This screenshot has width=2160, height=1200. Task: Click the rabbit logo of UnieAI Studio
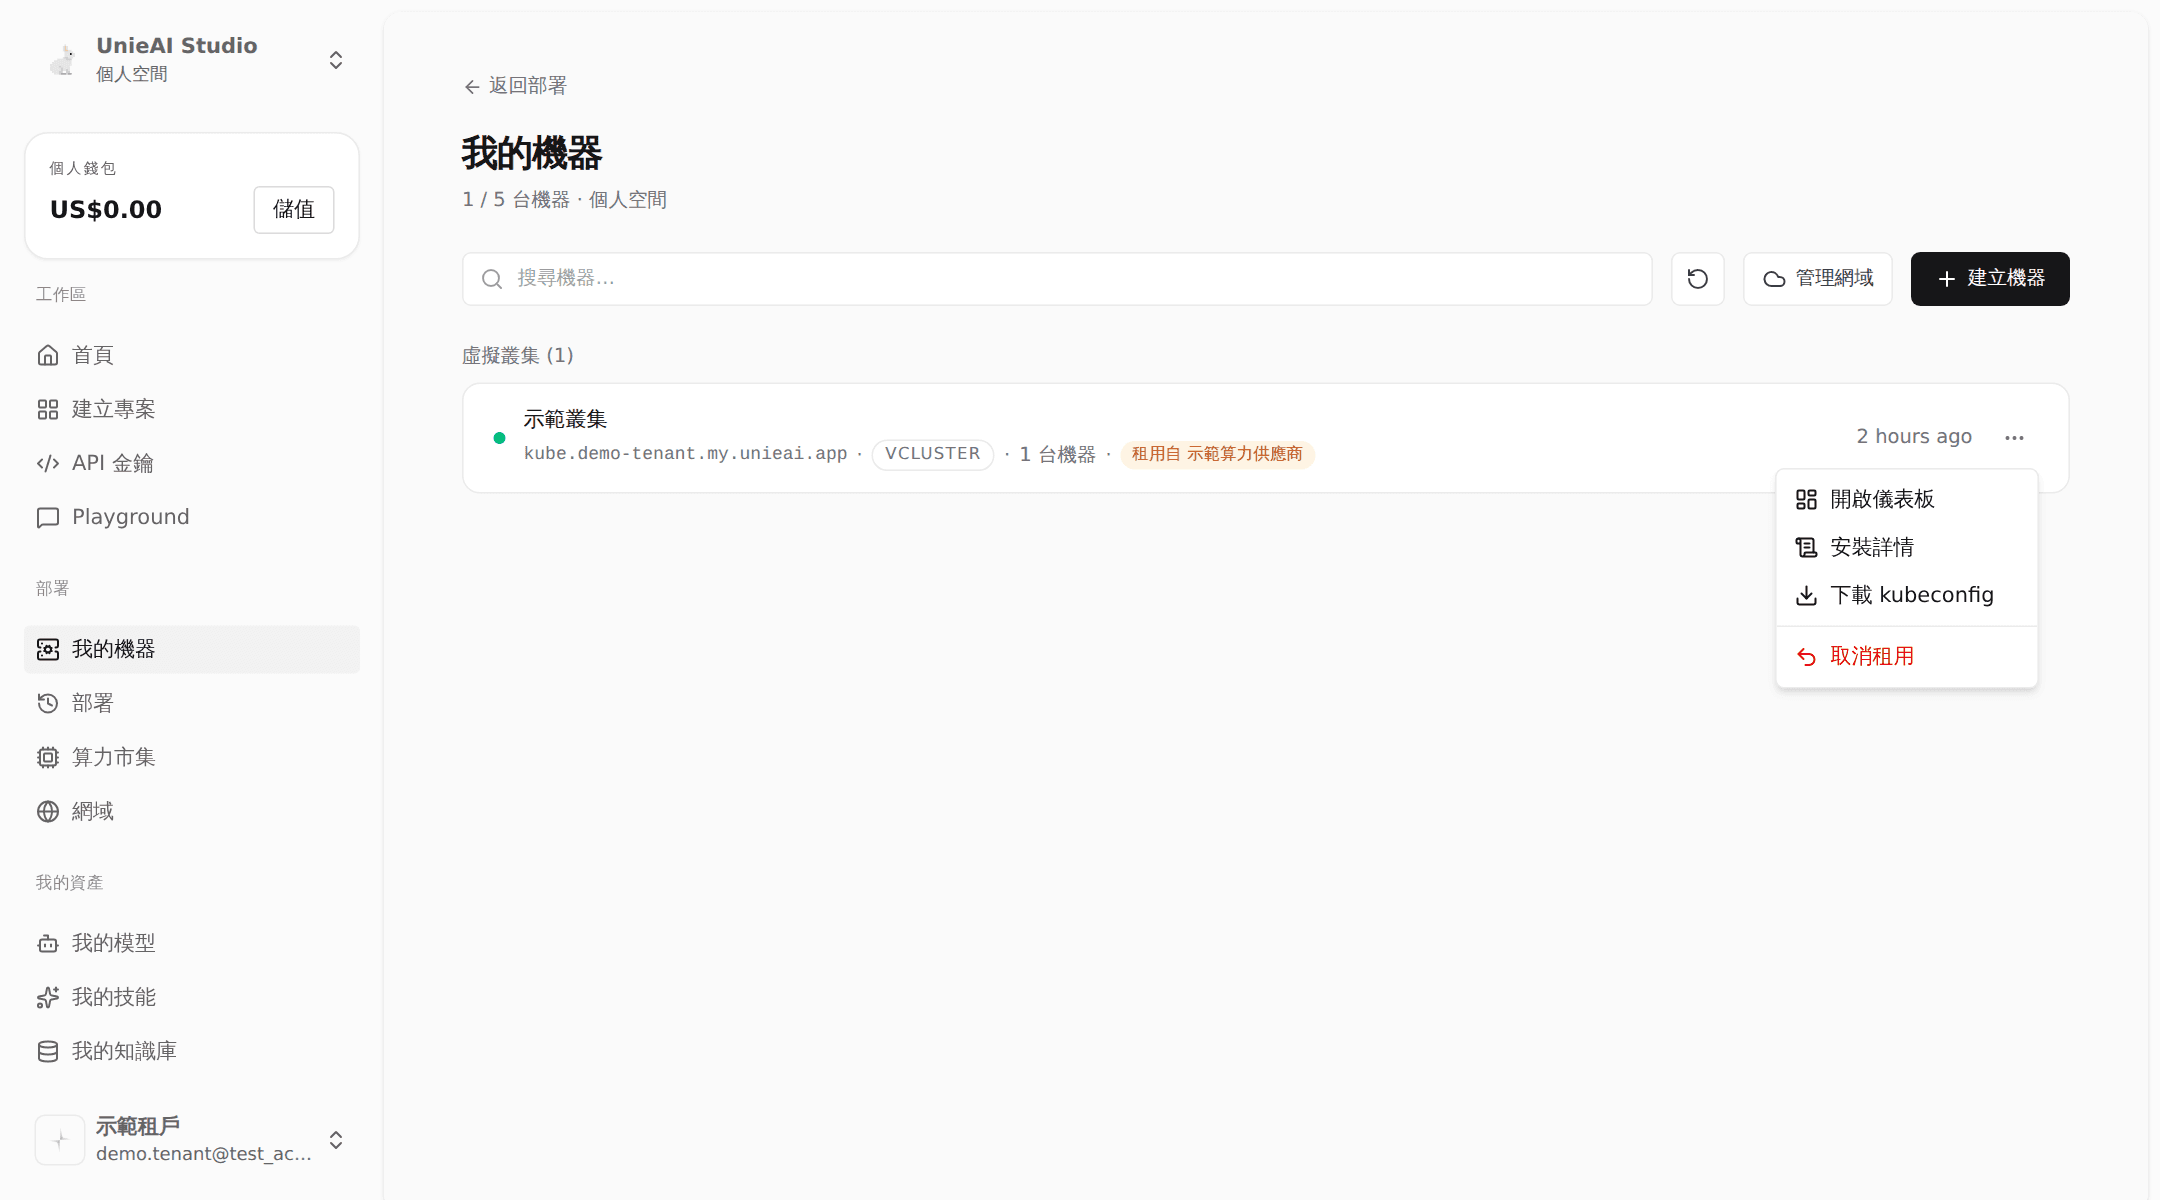[x=63, y=60]
